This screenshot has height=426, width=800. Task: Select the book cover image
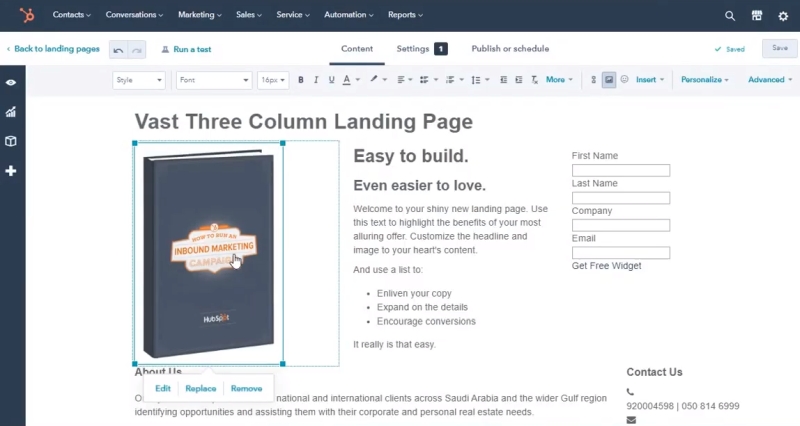click(209, 254)
